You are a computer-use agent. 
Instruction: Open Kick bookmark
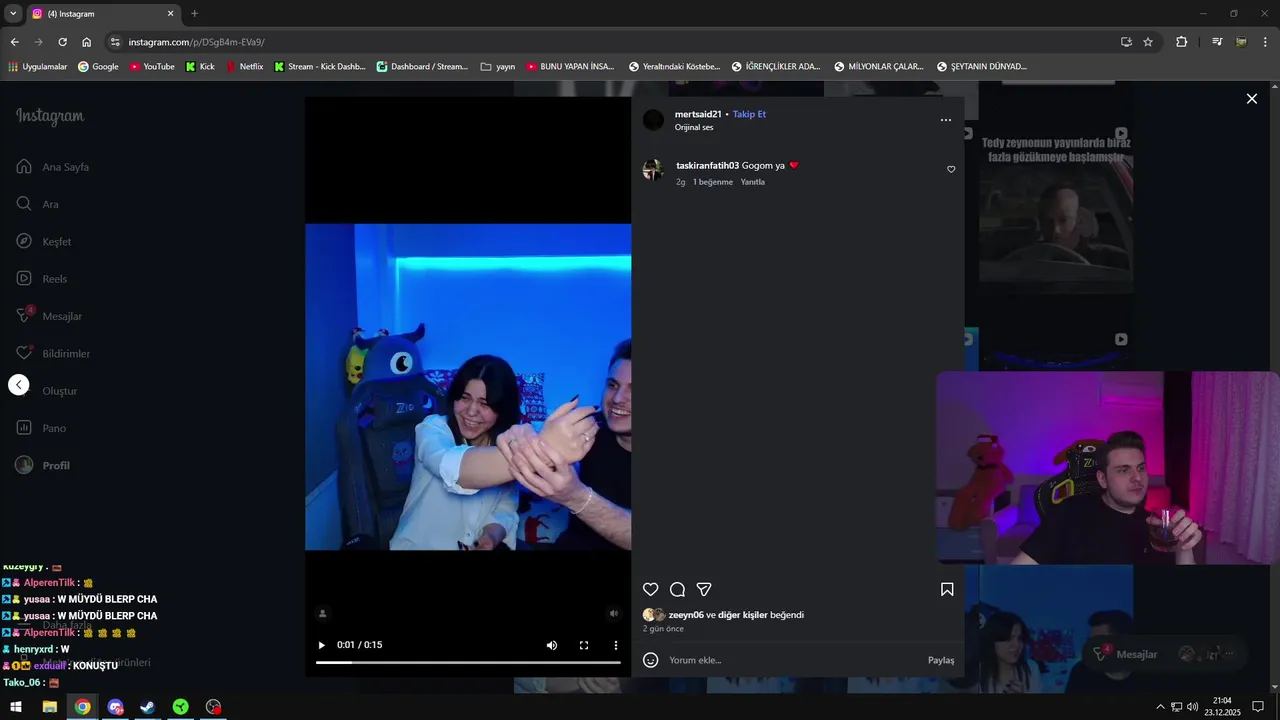pyautogui.click(x=200, y=67)
